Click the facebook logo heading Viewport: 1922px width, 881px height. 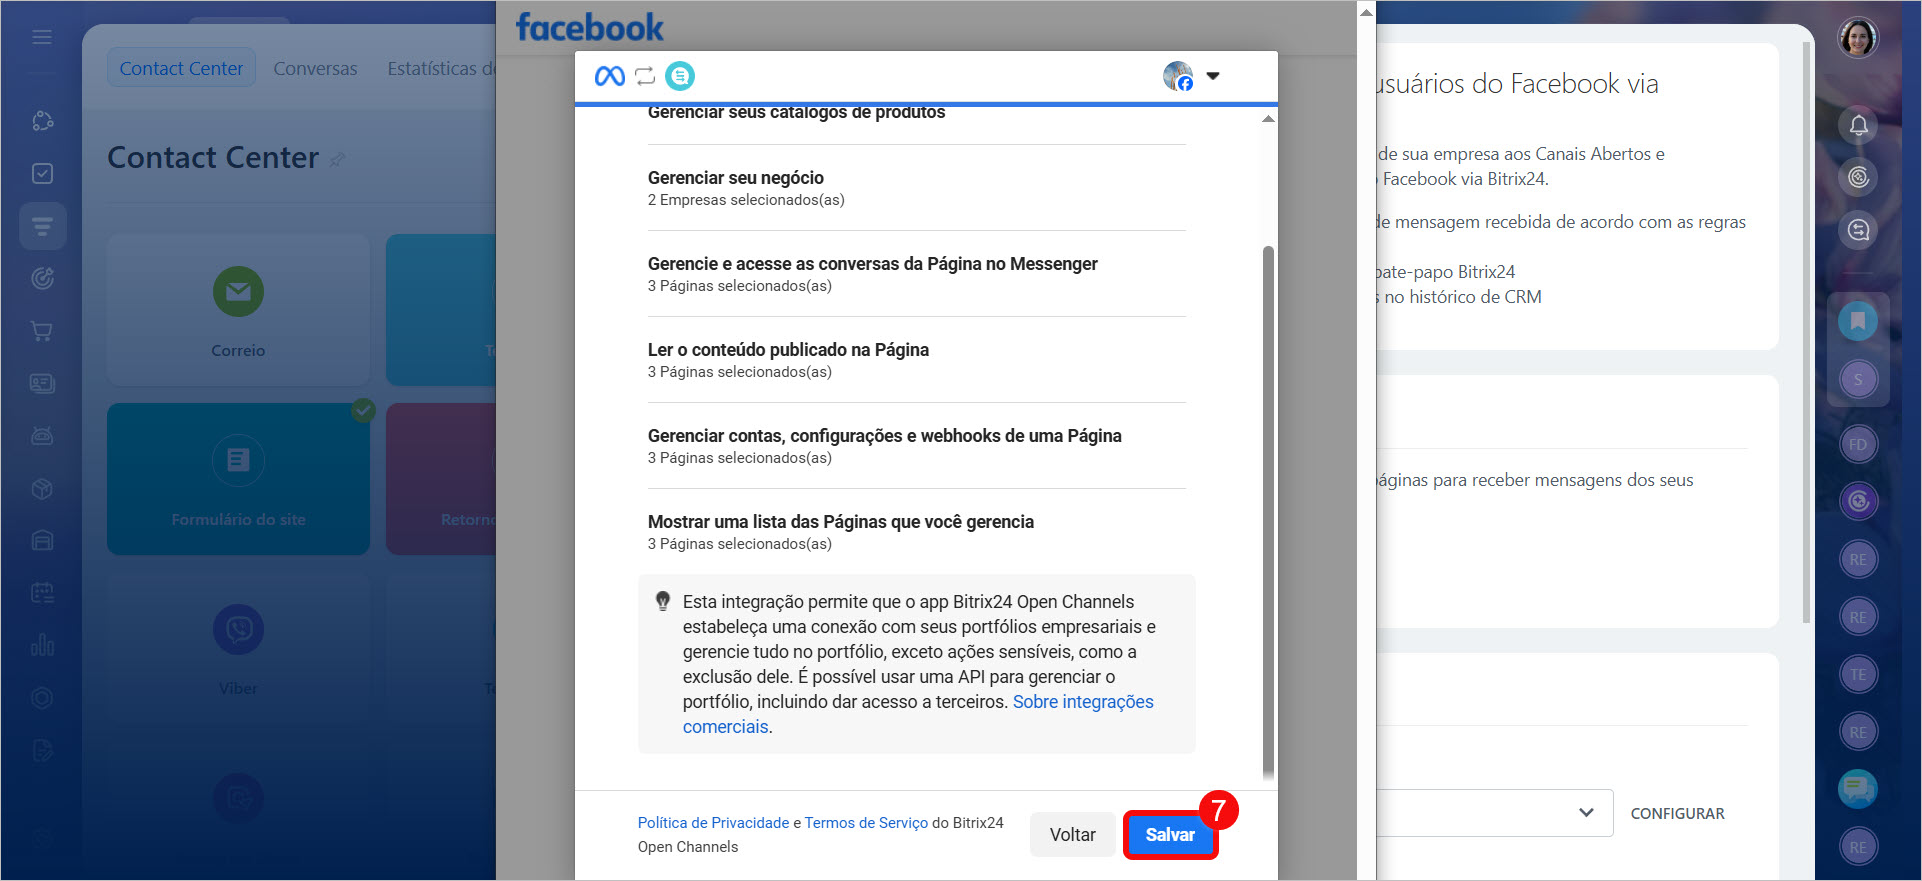pos(589,27)
